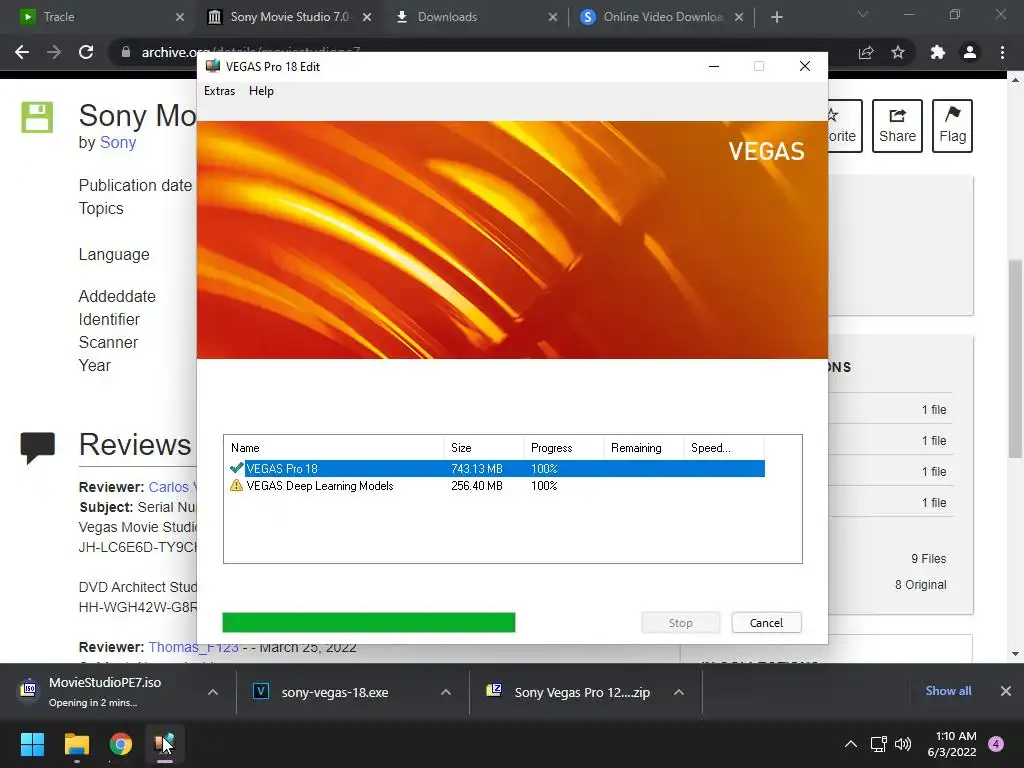Click the Progress column header
This screenshot has width=1024, height=768.
point(564,447)
